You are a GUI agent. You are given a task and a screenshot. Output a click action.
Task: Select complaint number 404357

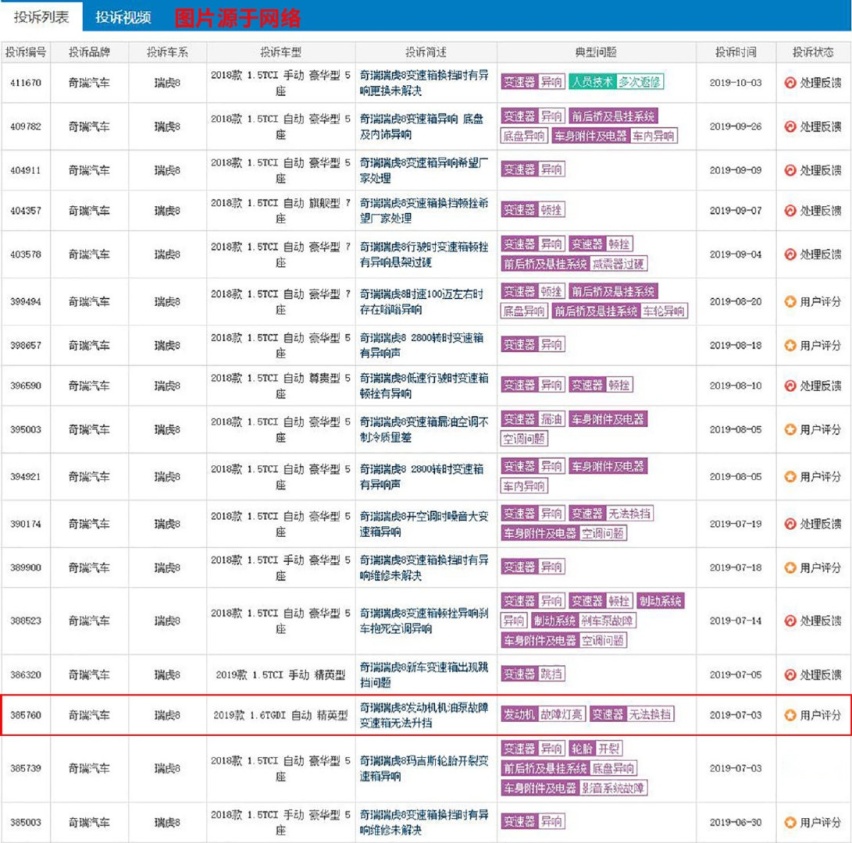pos(26,210)
